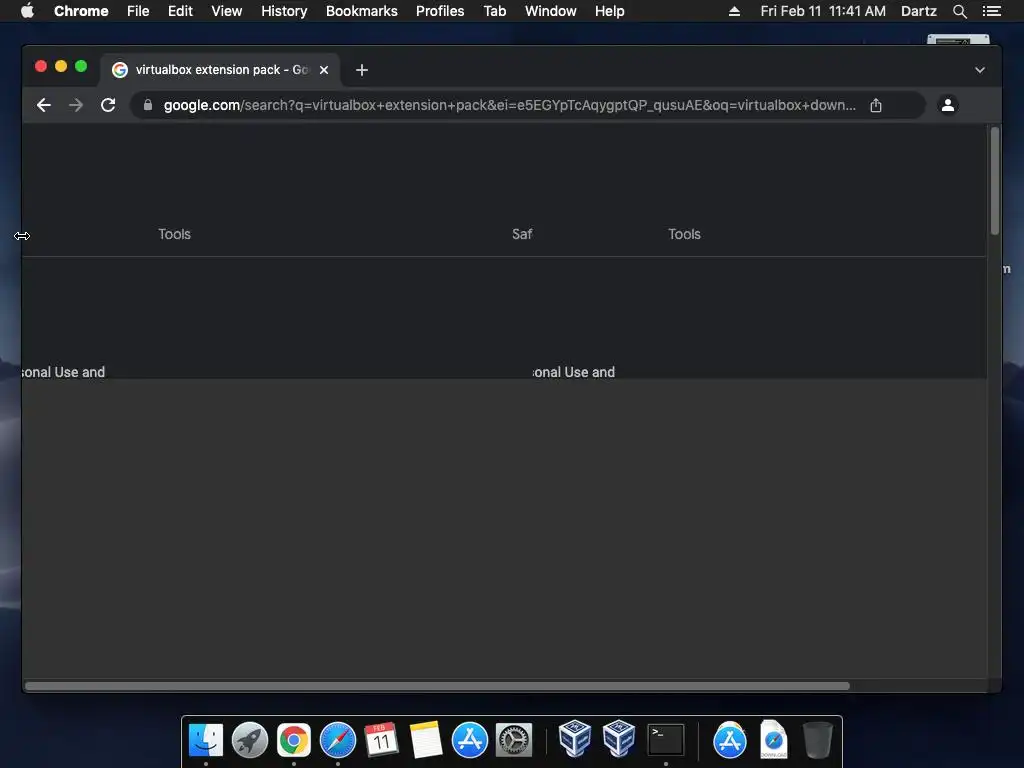Open Spotlight search magnifier
The width and height of the screenshot is (1024, 768).
[959, 11]
